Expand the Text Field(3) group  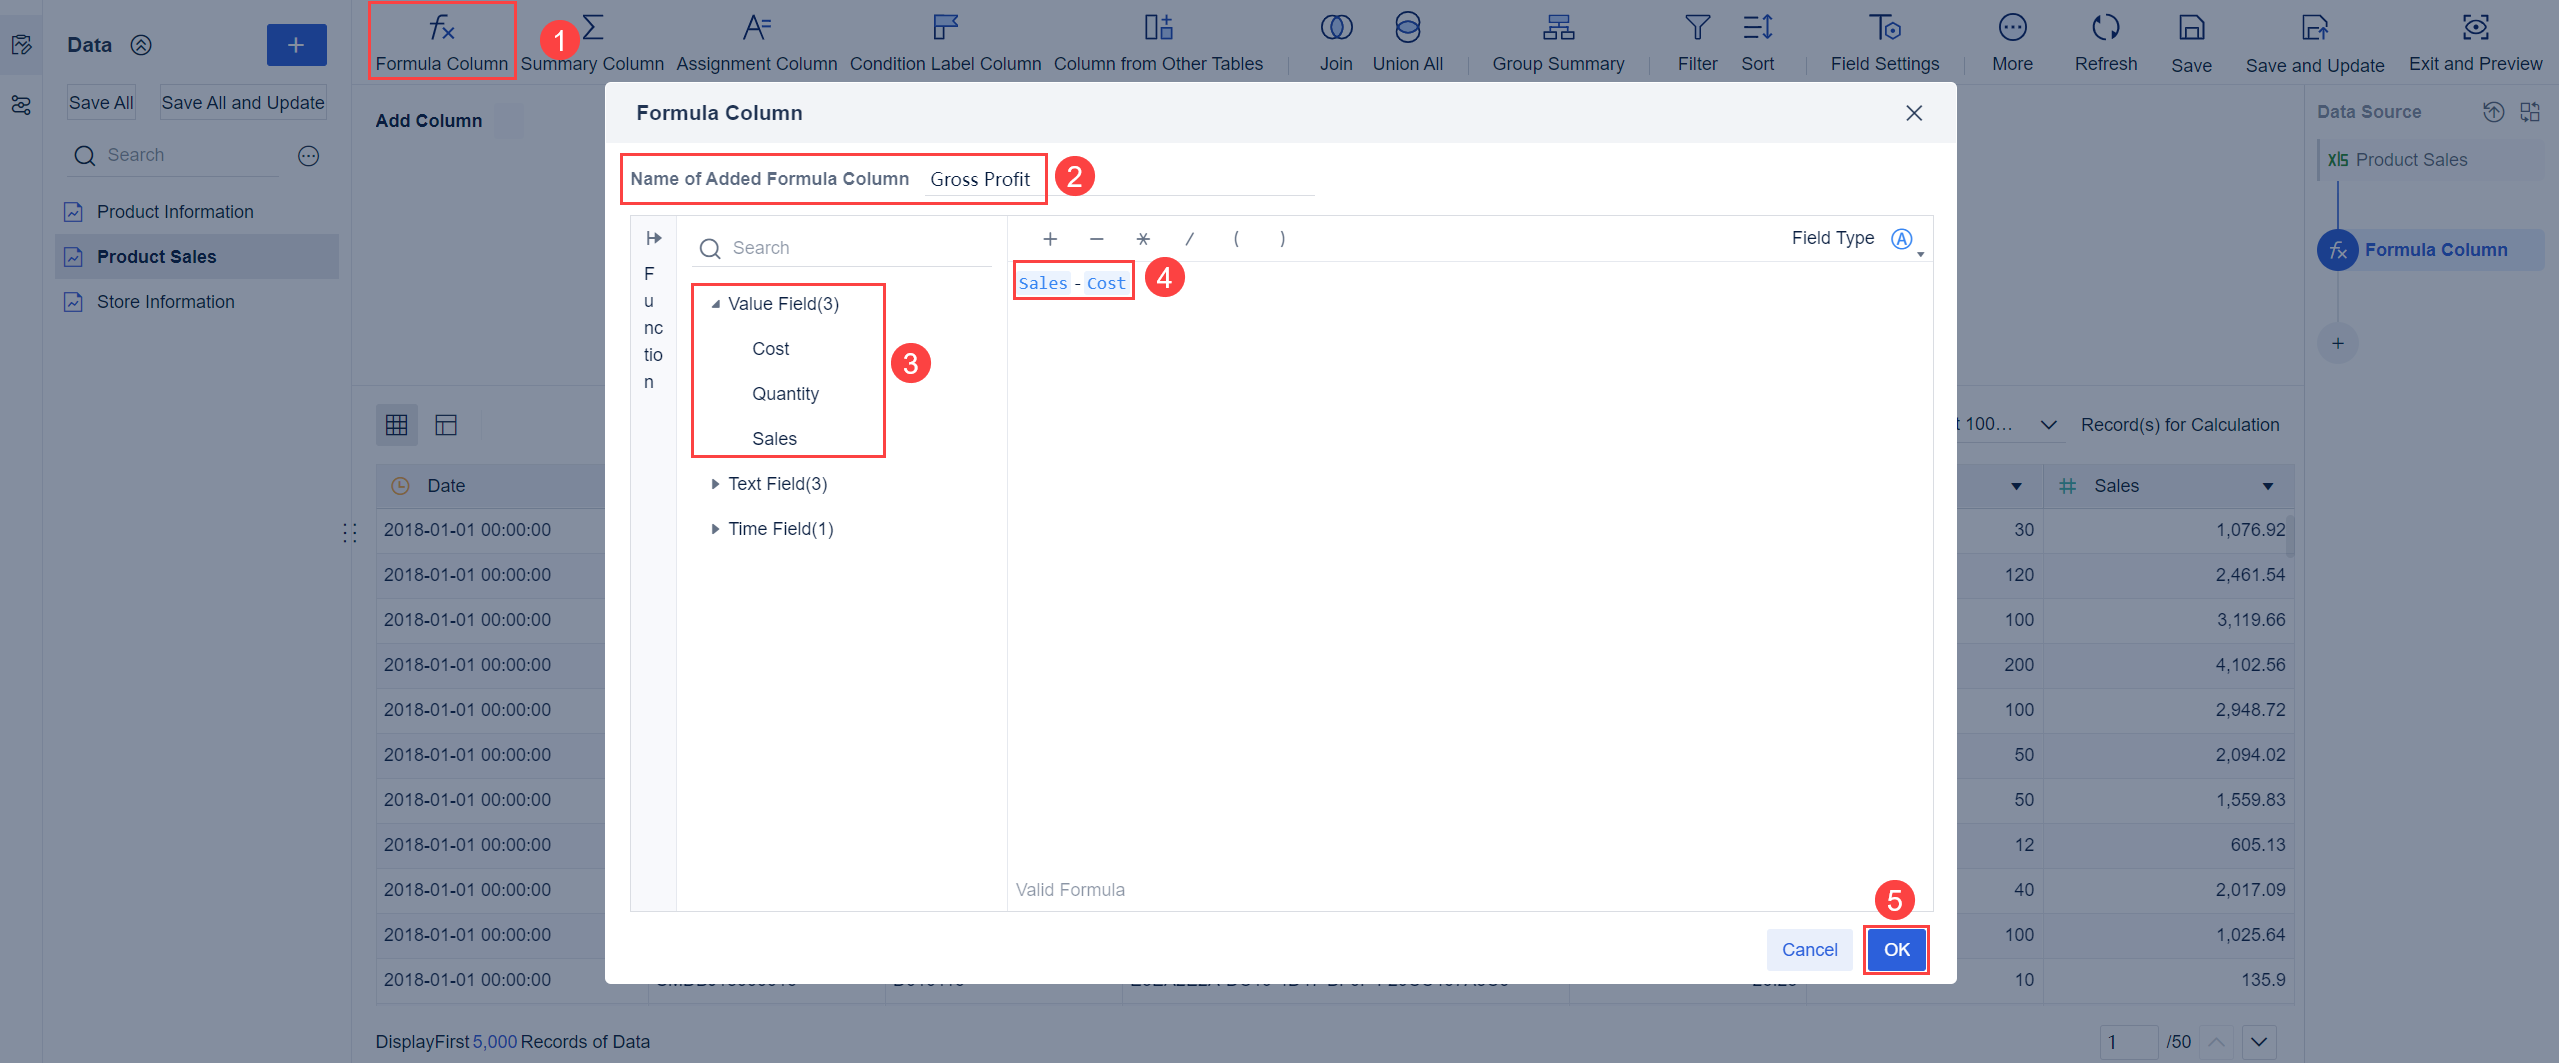pyautogui.click(x=715, y=484)
